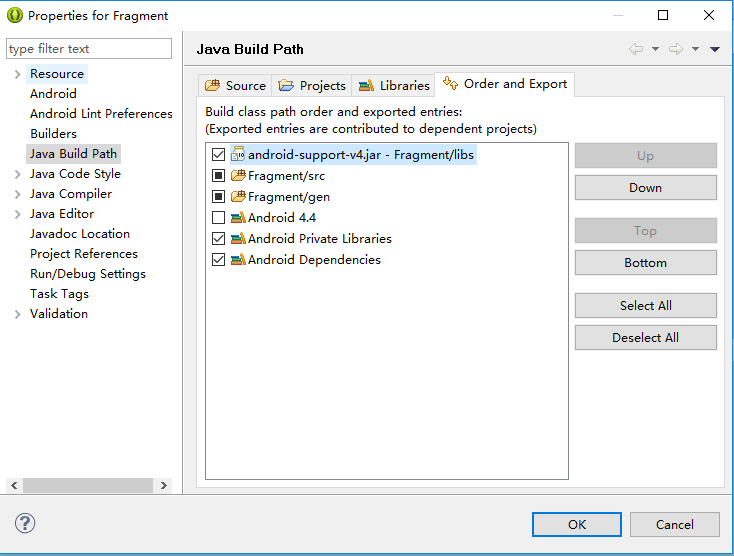Click the Down button
Viewport: 734px width, 556px height.
coord(646,188)
